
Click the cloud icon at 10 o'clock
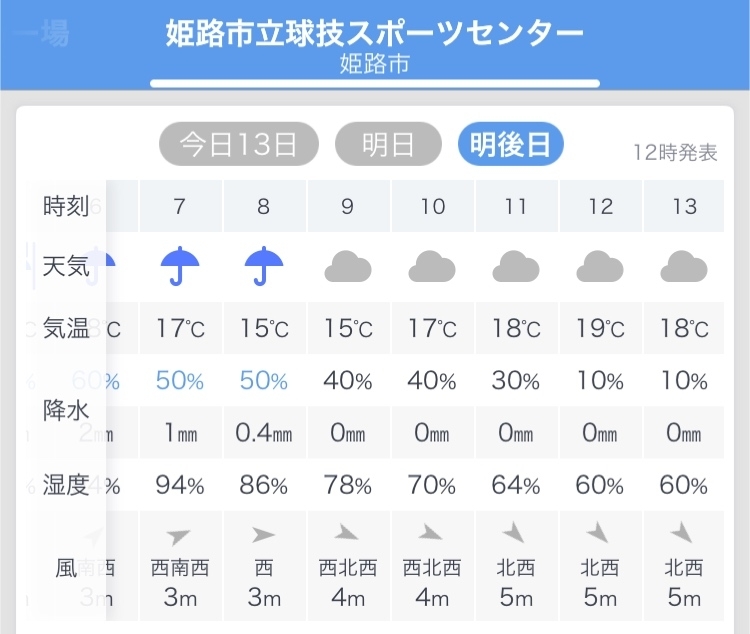[x=432, y=266]
